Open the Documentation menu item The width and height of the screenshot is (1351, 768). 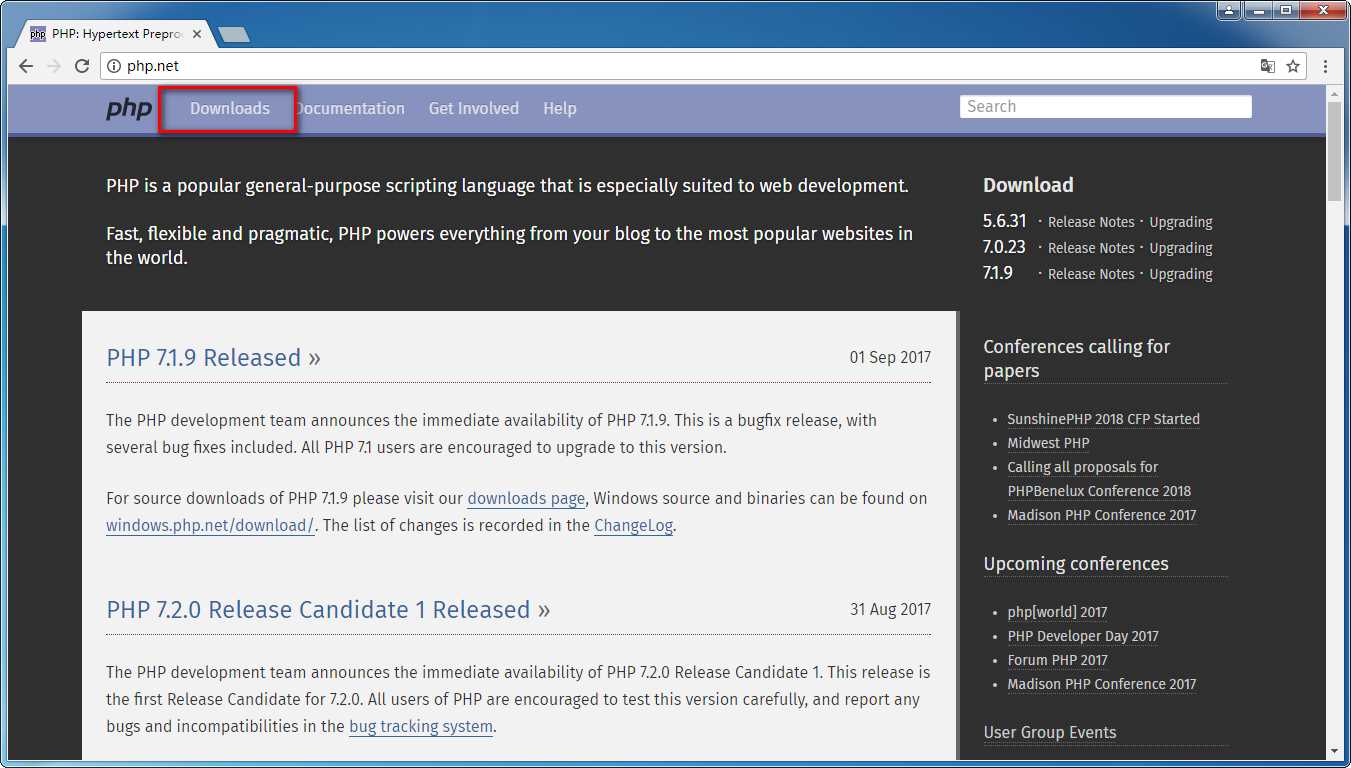(x=349, y=108)
